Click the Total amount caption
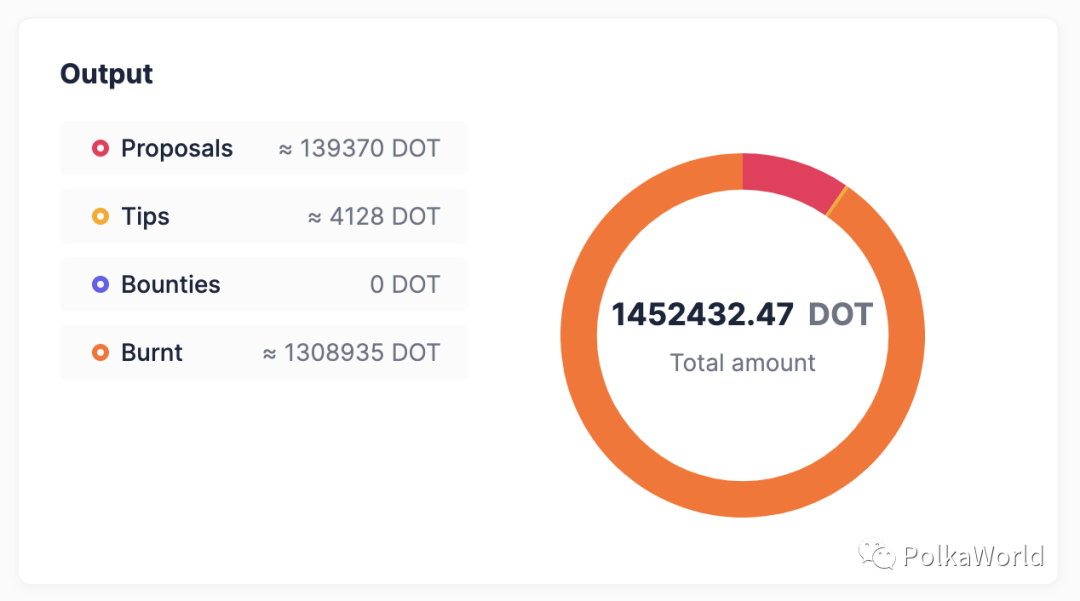The width and height of the screenshot is (1080, 601). [x=743, y=363]
